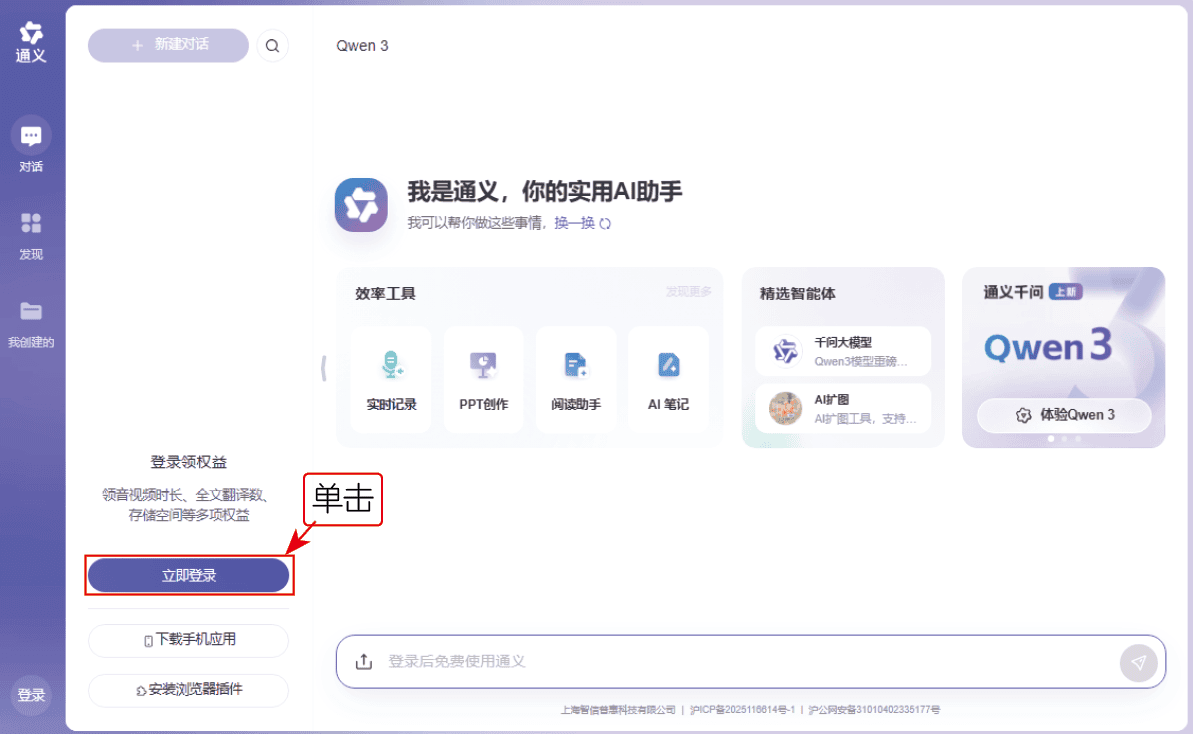Click the 发现更多 link

coord(689,292)
